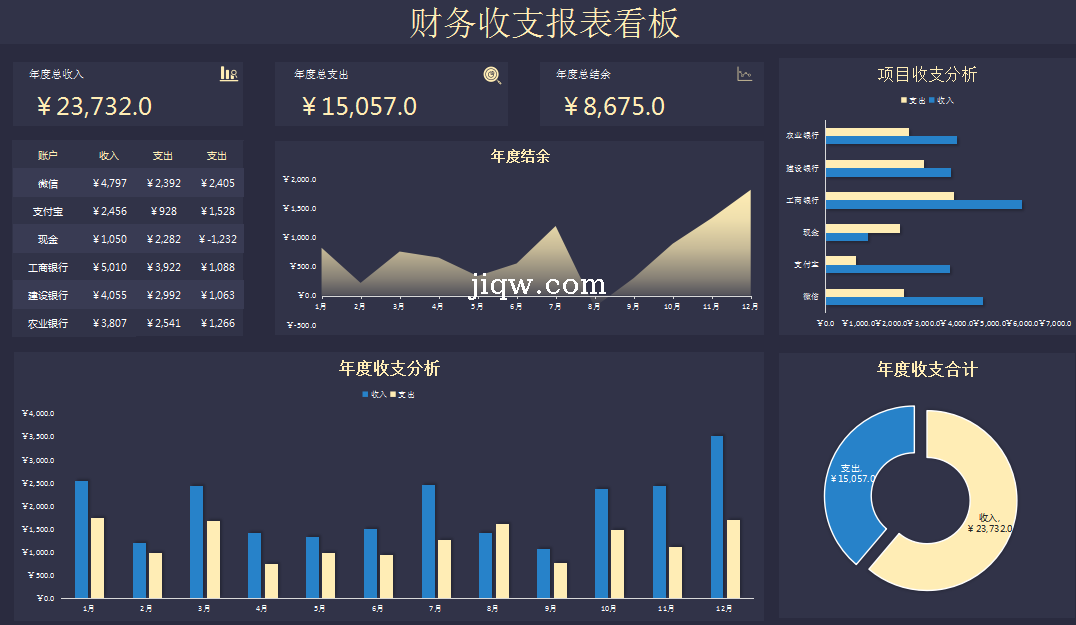This screenshot has width=1076, height=625.
Task: Select the 收入 legend marker in 项目收支分析
Action: point(933,101)
